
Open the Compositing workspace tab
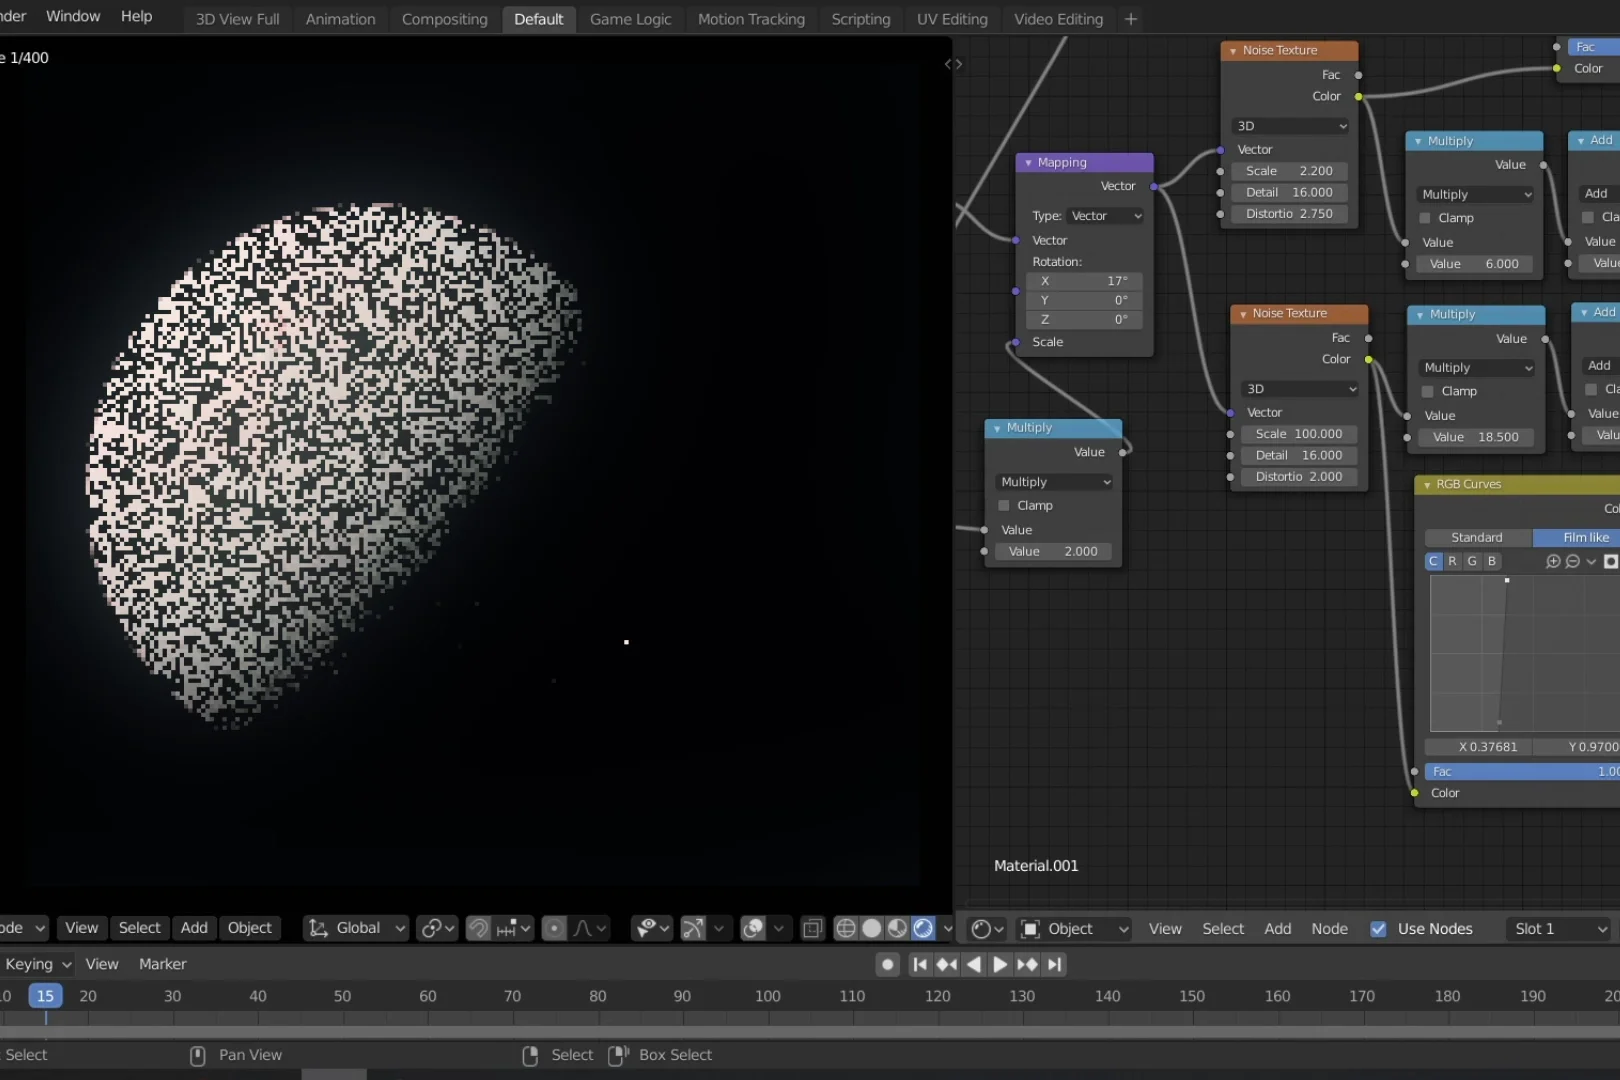pyautogui.click(x=444, y=19)
